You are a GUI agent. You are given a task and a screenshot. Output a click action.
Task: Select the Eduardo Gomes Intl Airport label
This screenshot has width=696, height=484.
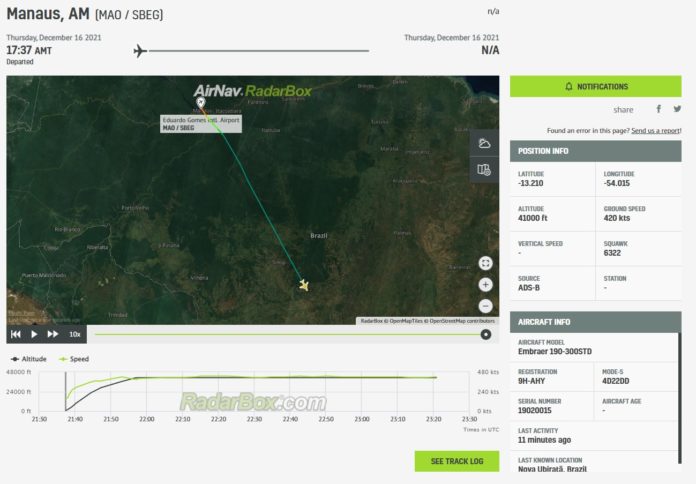pyautogui.click(x=201, y=124)
